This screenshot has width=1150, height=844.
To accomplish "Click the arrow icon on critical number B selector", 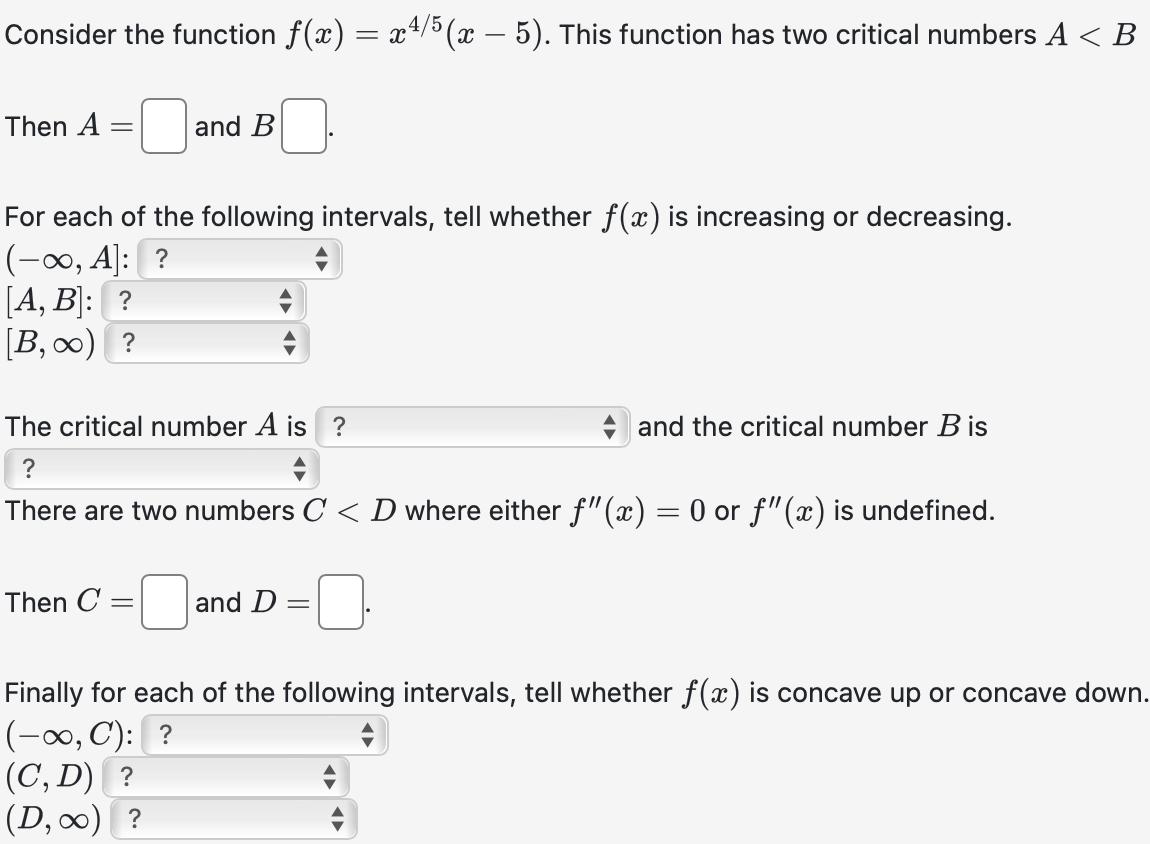I will coord(298,467).
